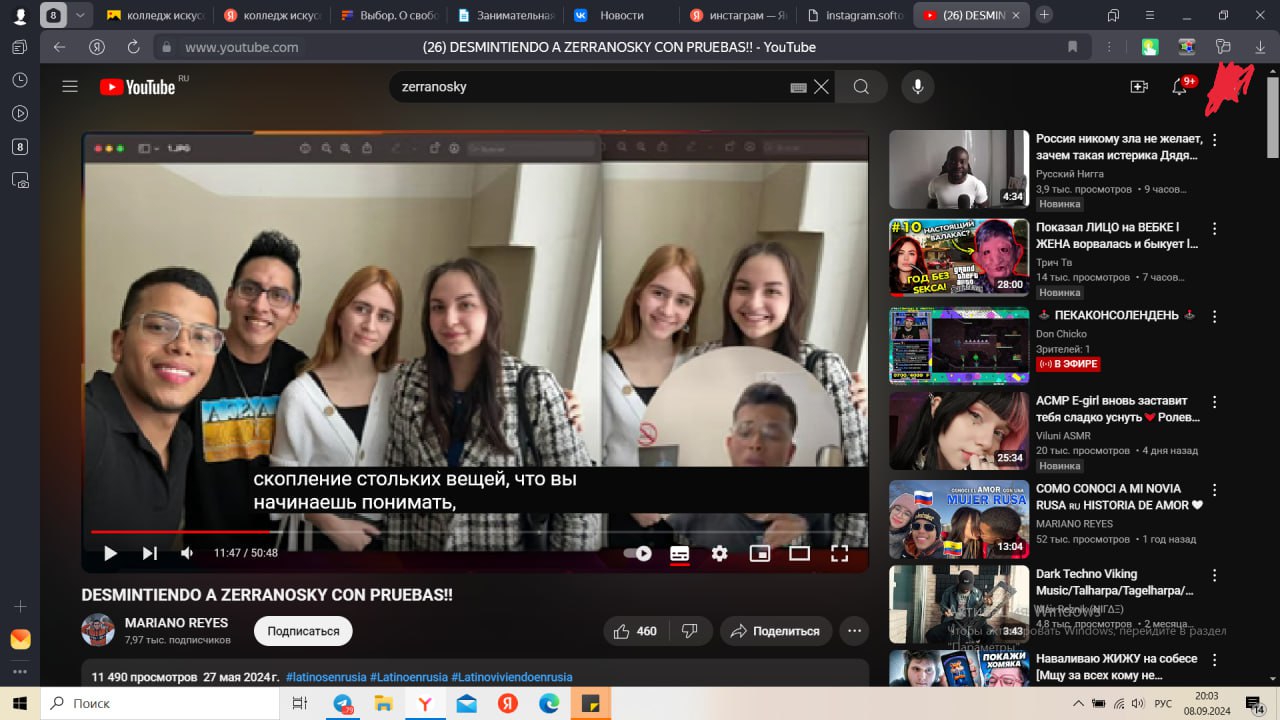Viewport: 1280px width, 720px height.
Task: Open the ПЕКАКОНСОЛЕНДЕНЬ live stream thumbnail
Action: (959, 346)
